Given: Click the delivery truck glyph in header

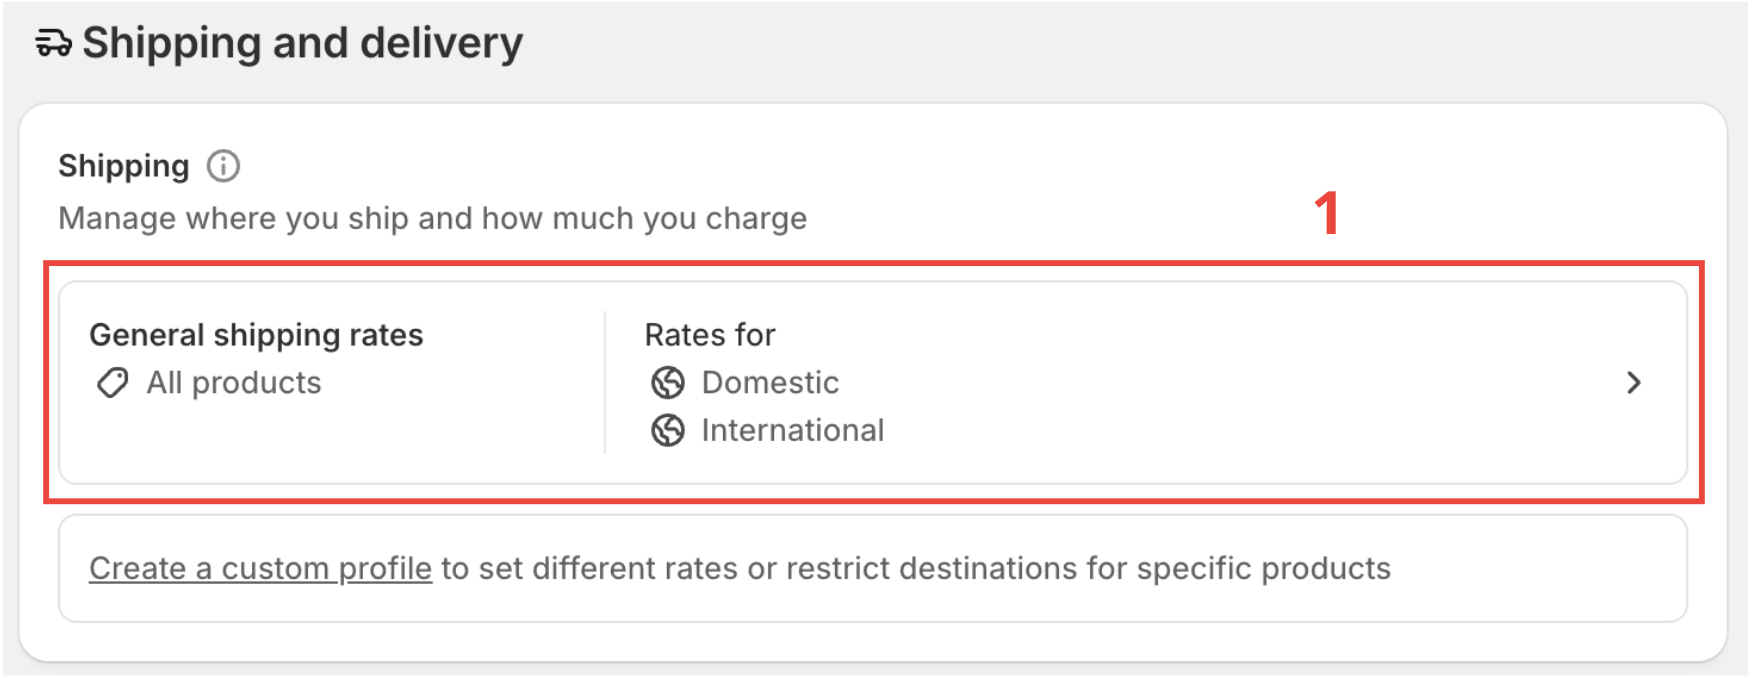Looking at the screenshot, I should coord(52,42).
